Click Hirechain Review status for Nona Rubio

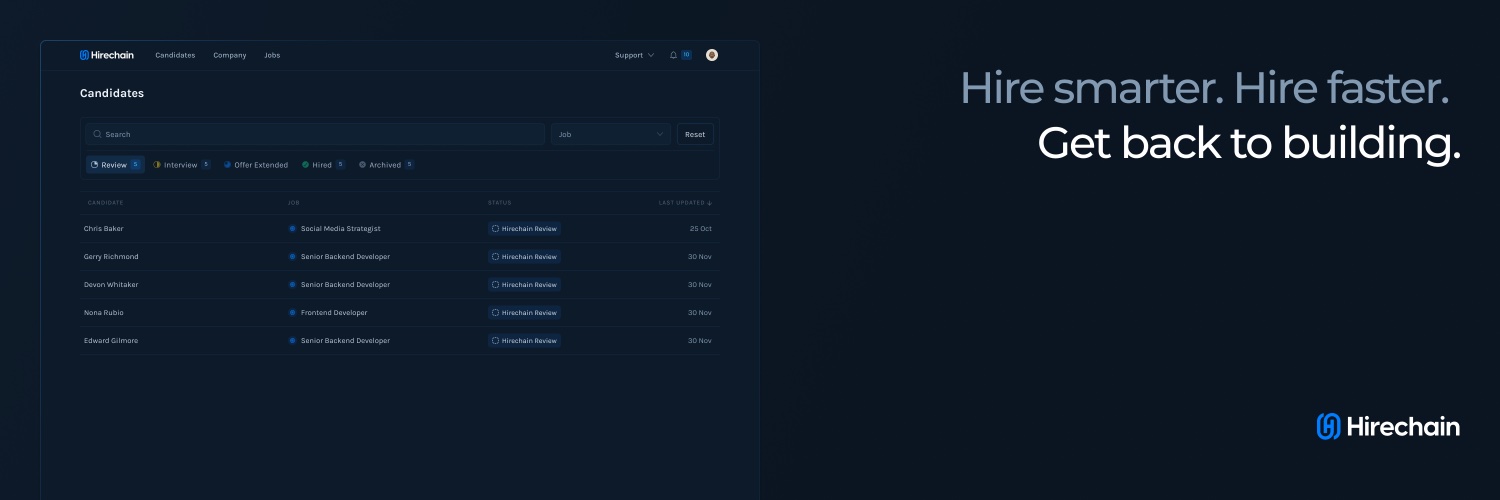point(525,313)
